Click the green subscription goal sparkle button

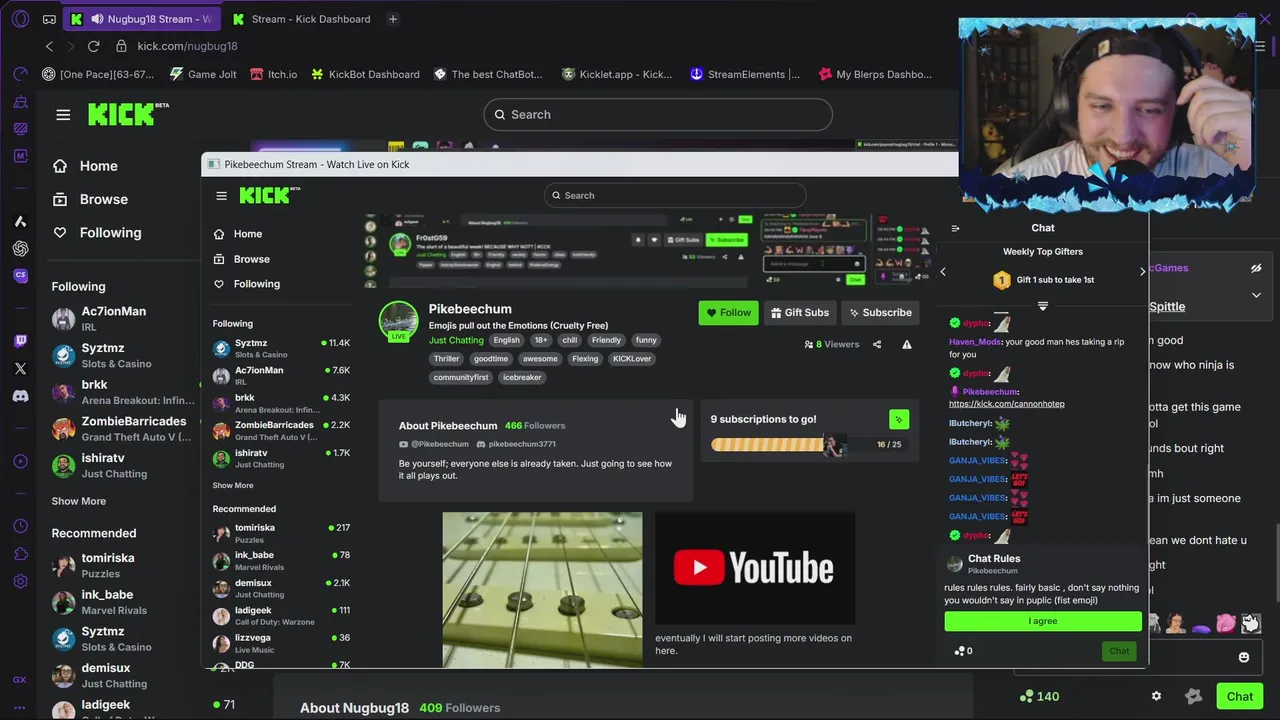[x=899, y=419]
